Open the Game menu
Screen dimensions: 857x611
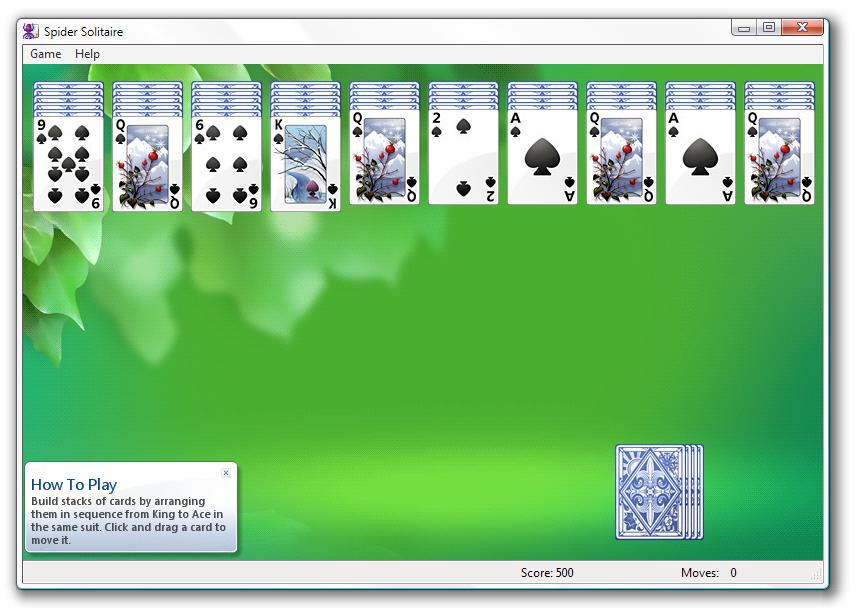tap(45, 54)
